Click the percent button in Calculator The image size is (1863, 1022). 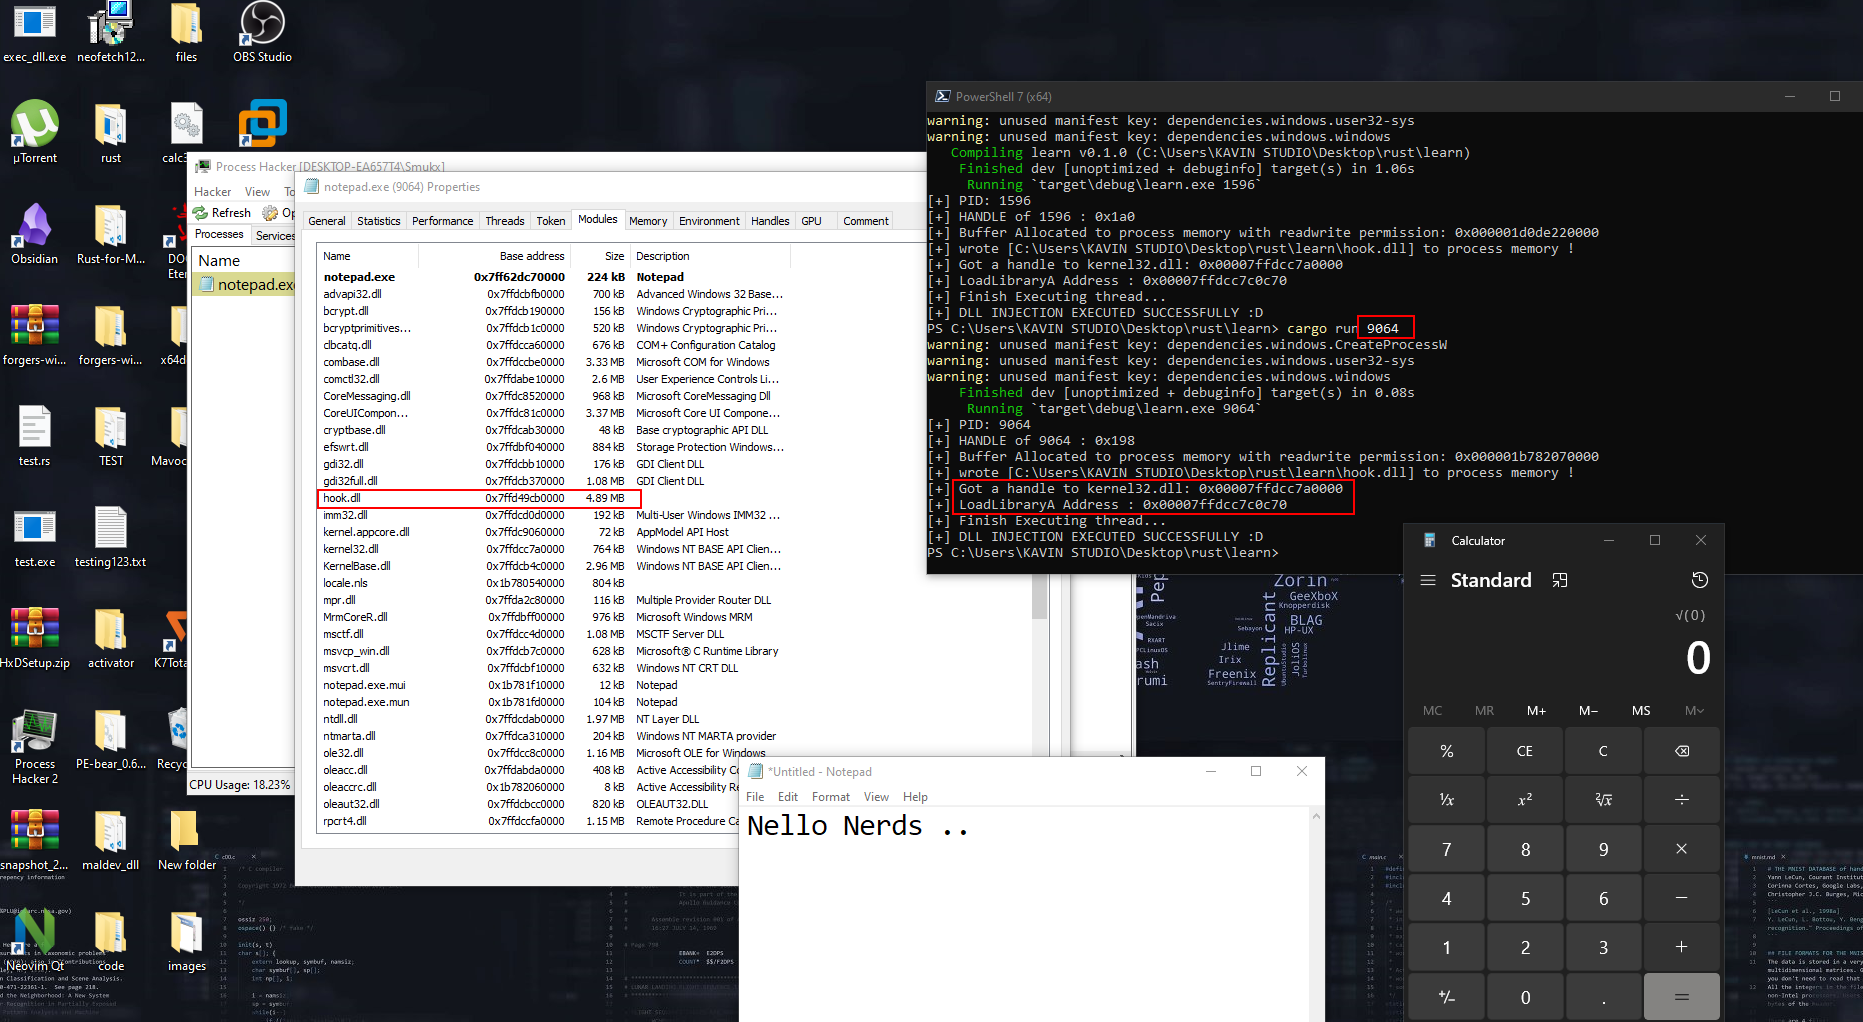click(x=1446, y=751)
